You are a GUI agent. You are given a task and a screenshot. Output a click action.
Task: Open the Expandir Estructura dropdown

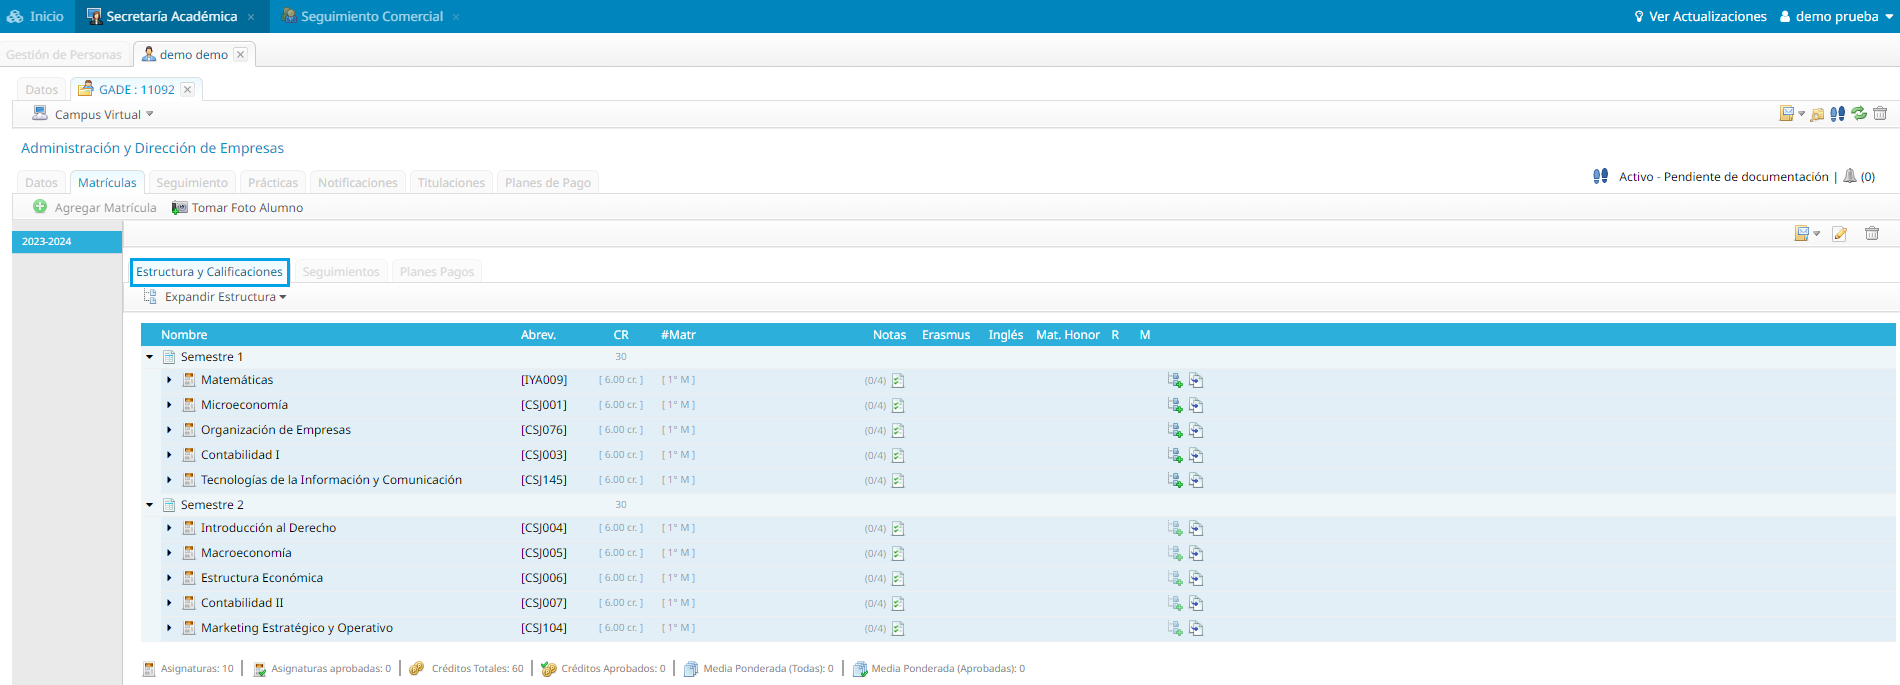225,297
